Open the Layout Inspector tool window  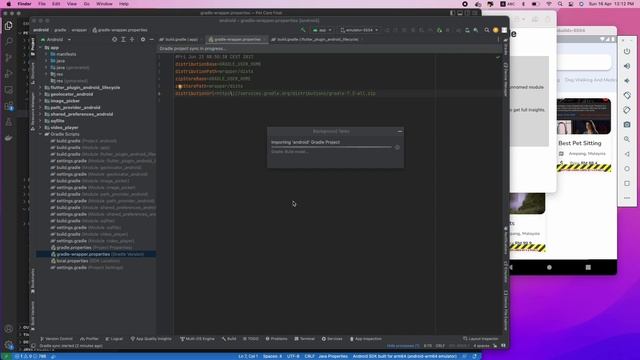(x=481, y=339)
